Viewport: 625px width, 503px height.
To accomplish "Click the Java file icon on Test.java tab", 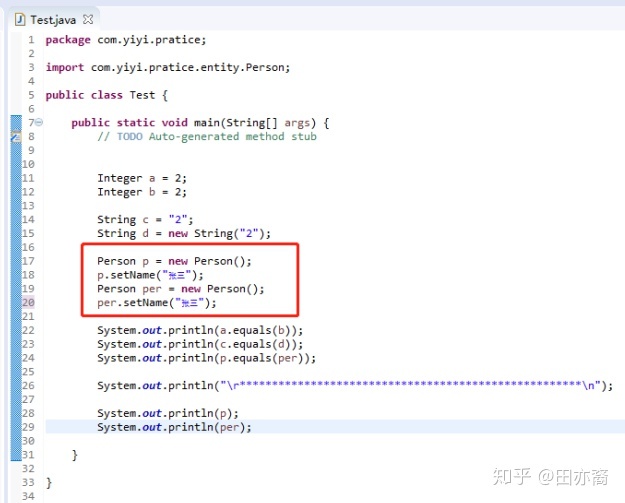I will pyautogui.click(x=20, y=19).
